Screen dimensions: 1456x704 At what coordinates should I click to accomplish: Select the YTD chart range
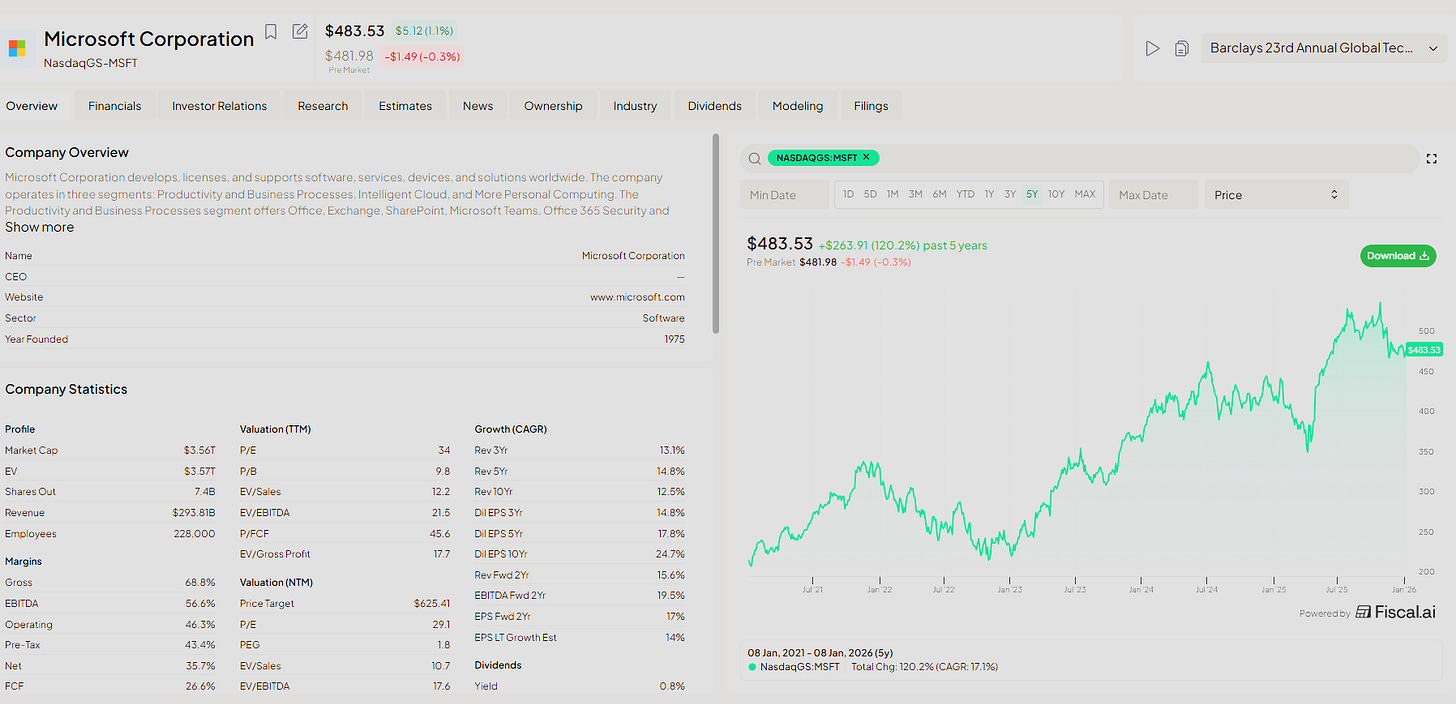[x=965, y=194]
